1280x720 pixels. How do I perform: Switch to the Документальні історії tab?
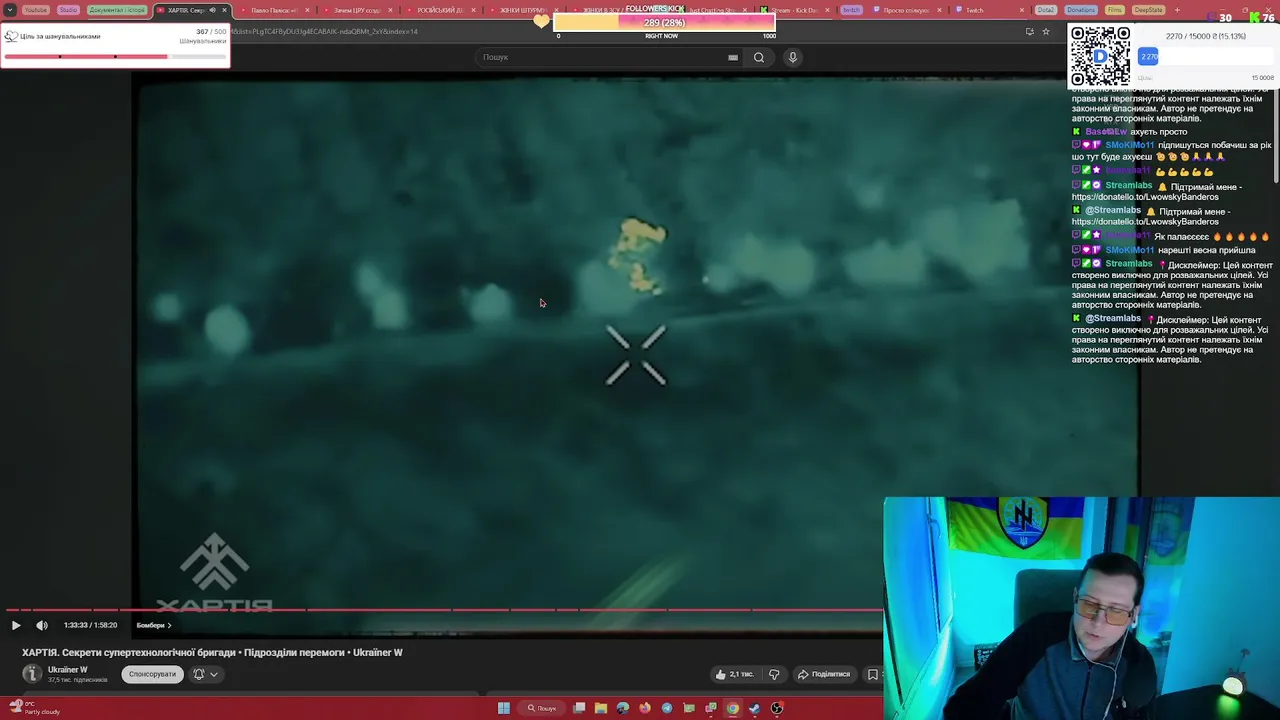(x=117, y=10)
